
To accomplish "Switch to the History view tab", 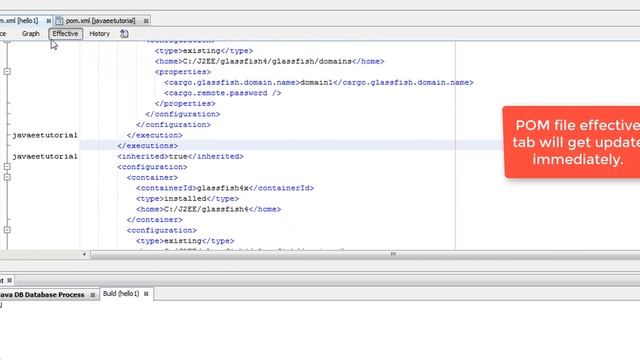I will click(100, 34).
